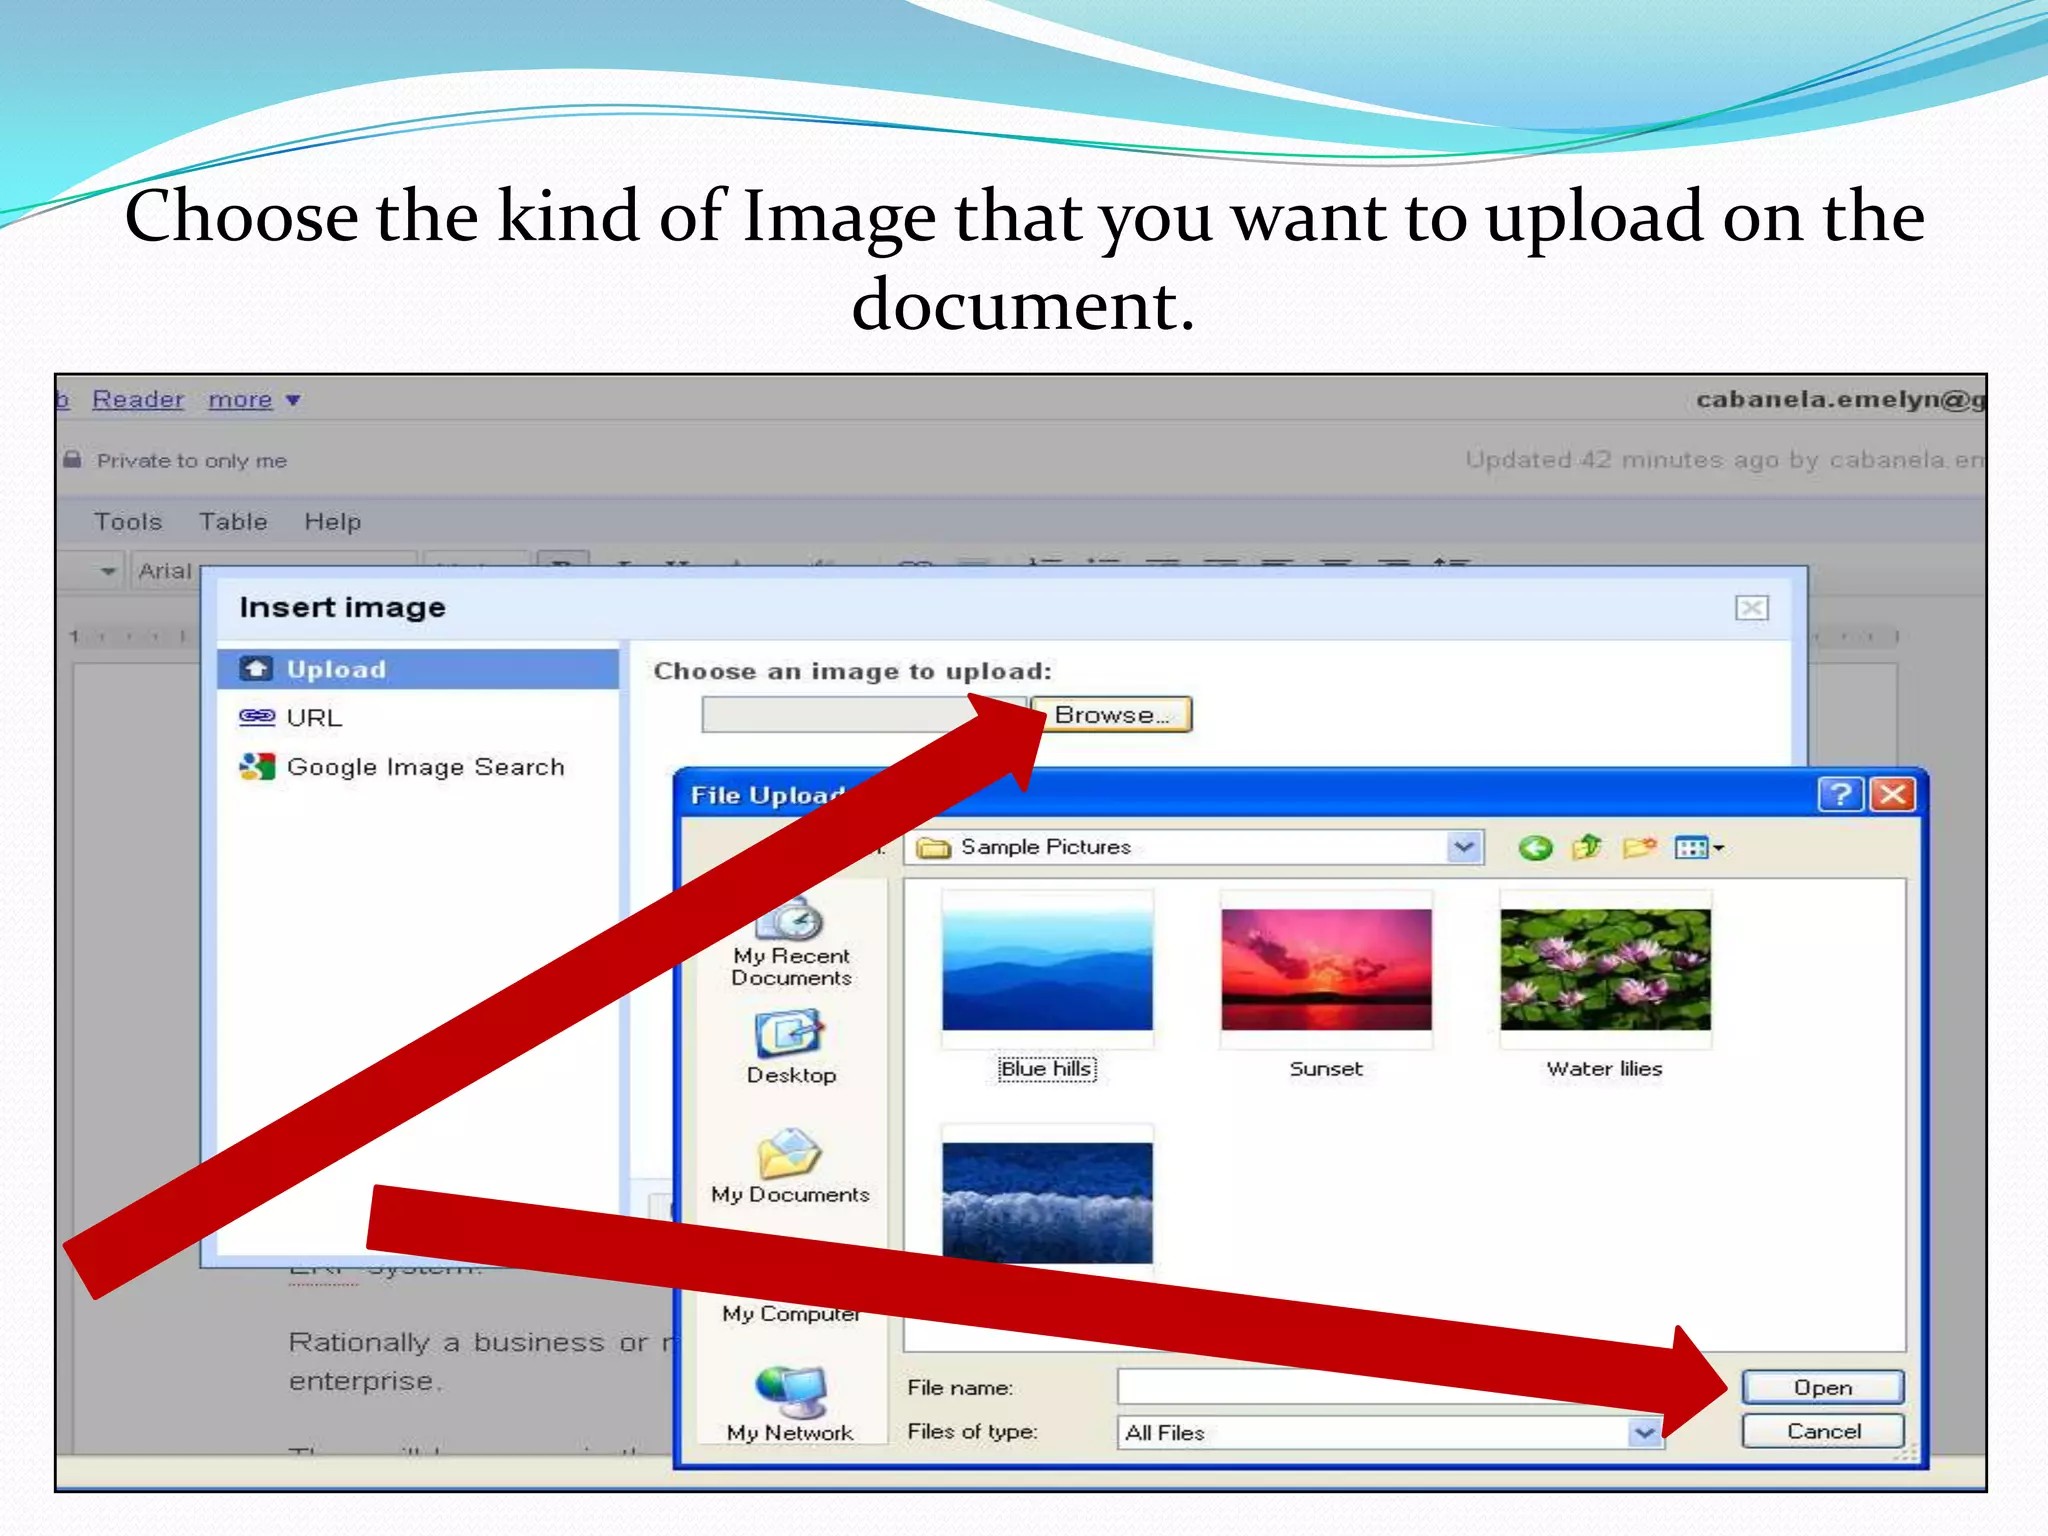This screenshot has width=2048, height=1536.
Task: Select the Upload option in Insert image
Action: point(418,669)
